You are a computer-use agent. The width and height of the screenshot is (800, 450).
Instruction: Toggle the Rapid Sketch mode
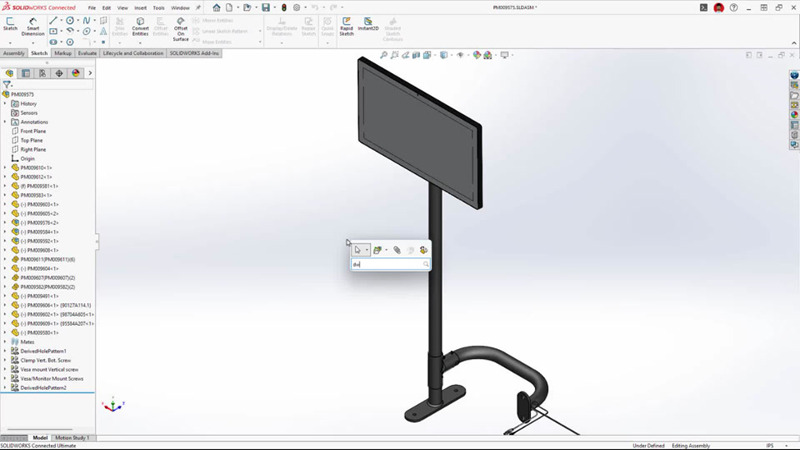tap(346, 26)
